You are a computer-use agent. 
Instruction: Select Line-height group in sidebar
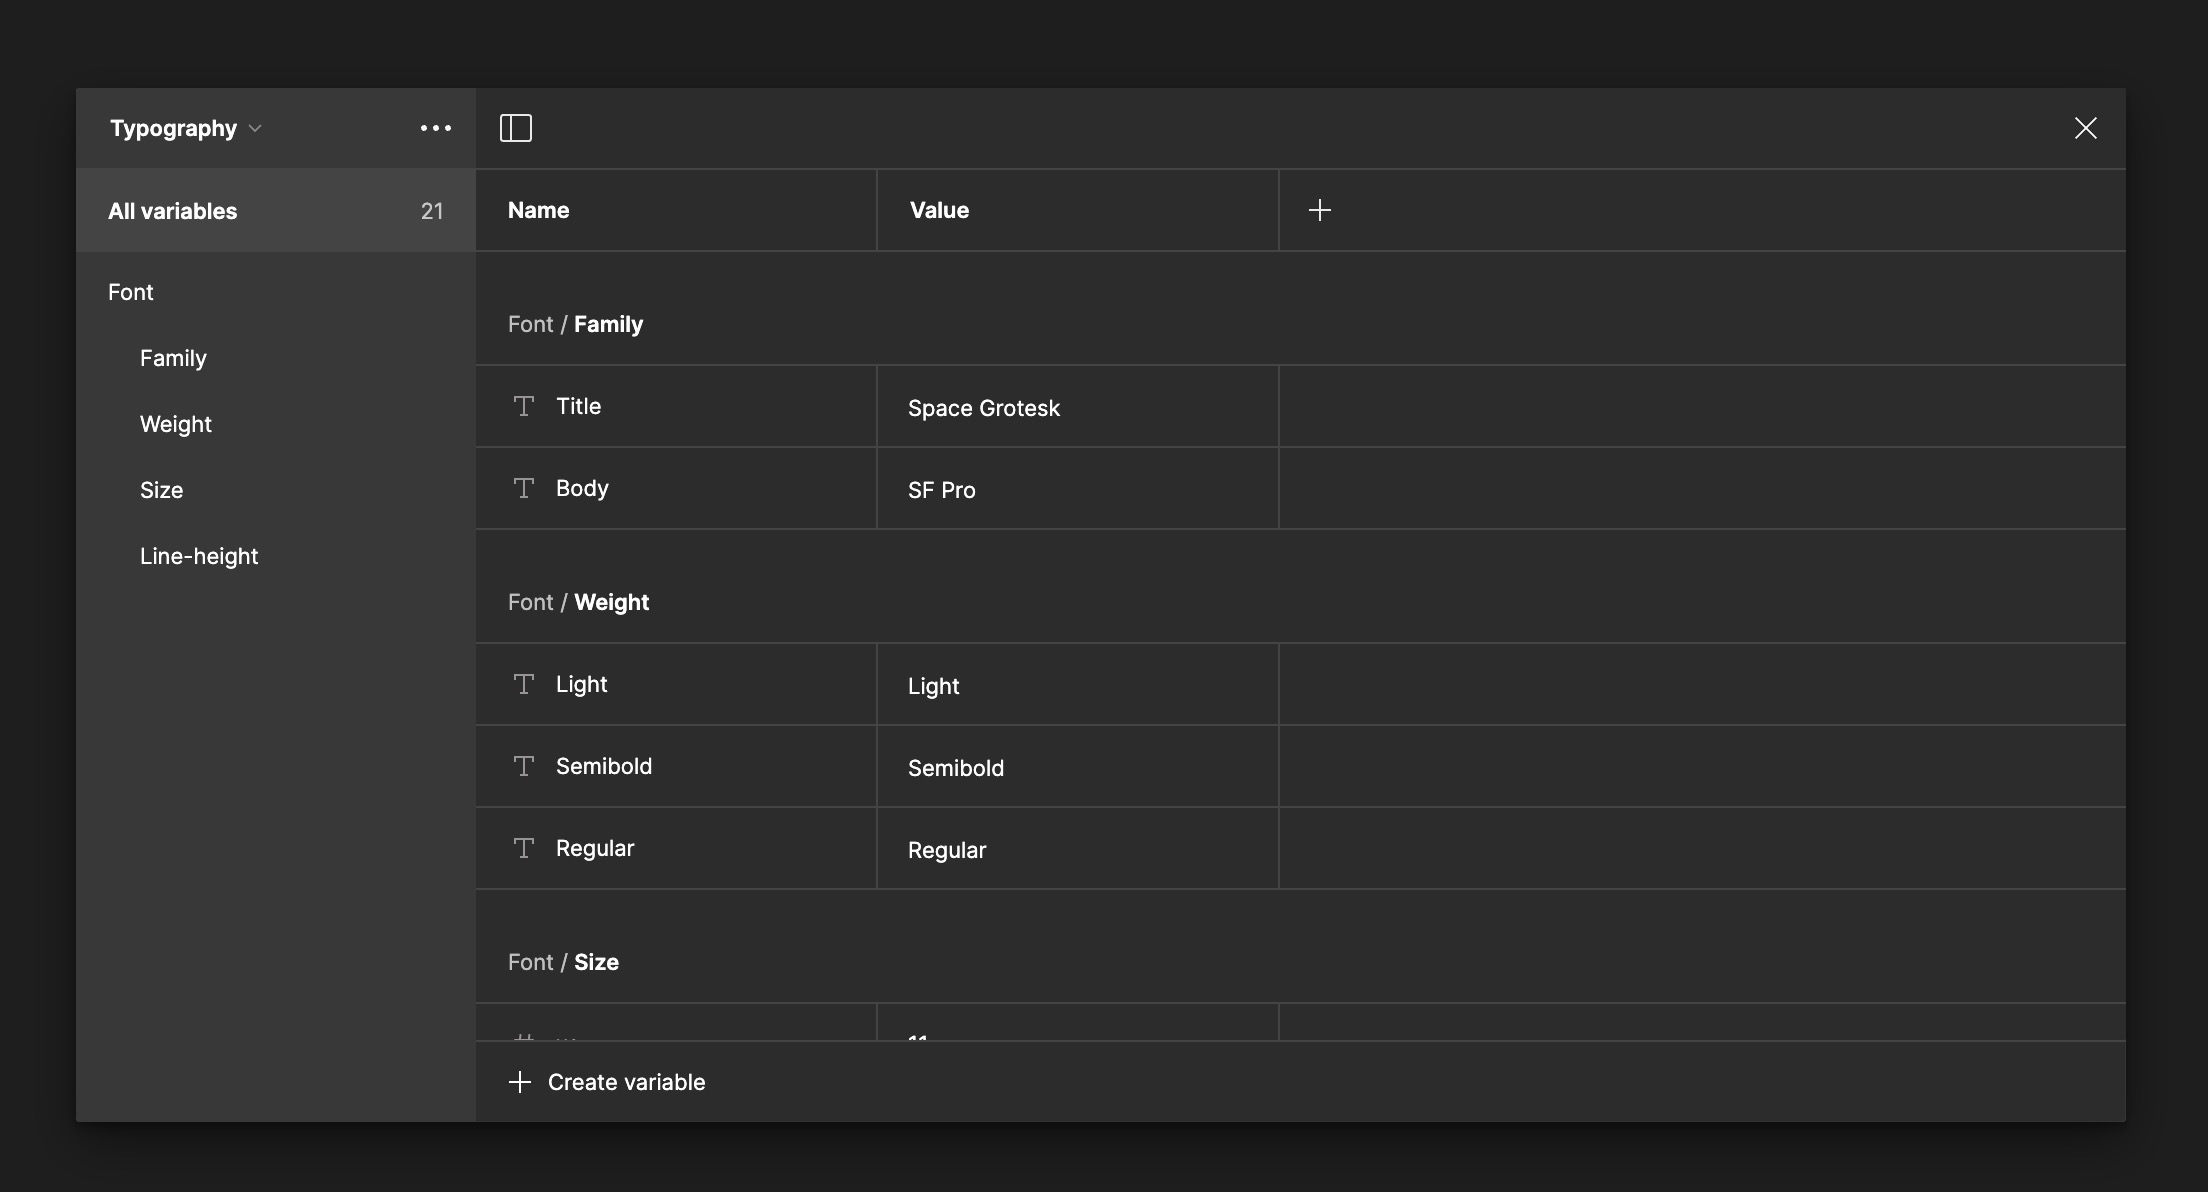click(x=199, y=556)
